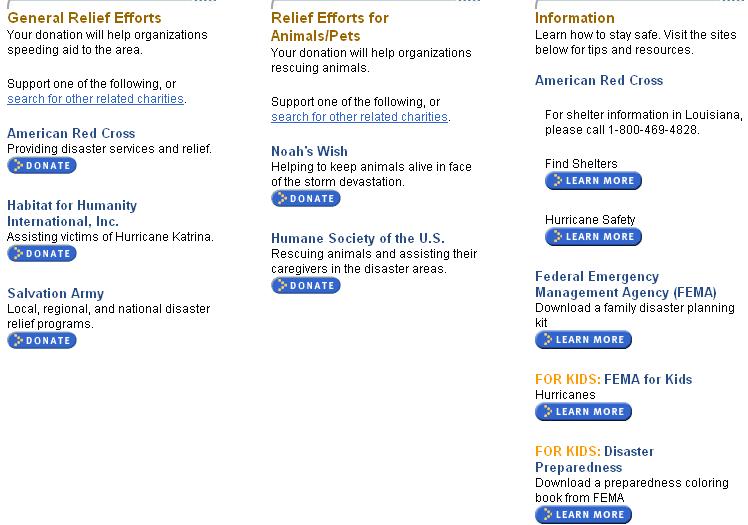Click Learn More under Find Shelters
This screenshot has width=748, height=525.
pyautogui.click(x=593, y=181)
